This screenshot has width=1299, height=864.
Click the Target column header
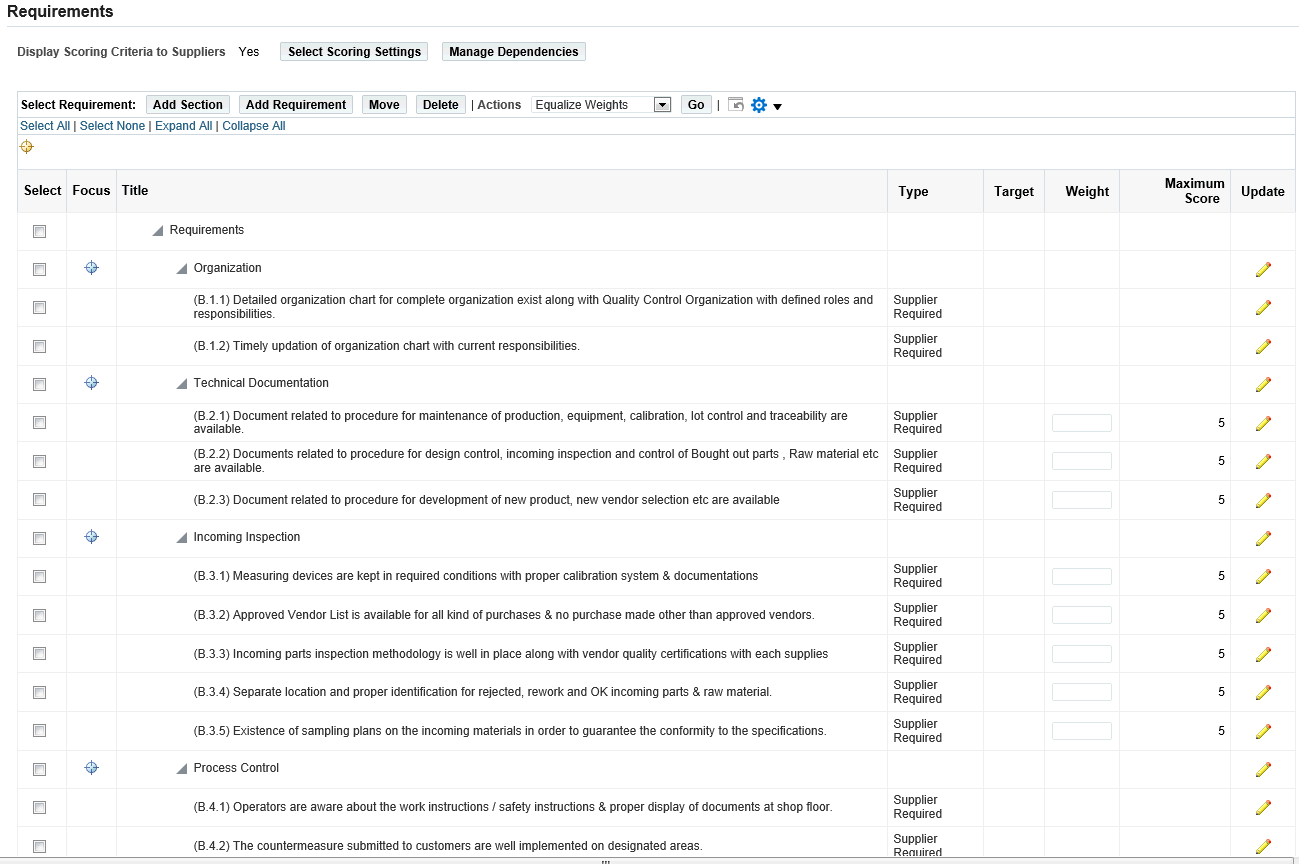pyautogui.click(x=1014, y=191)
